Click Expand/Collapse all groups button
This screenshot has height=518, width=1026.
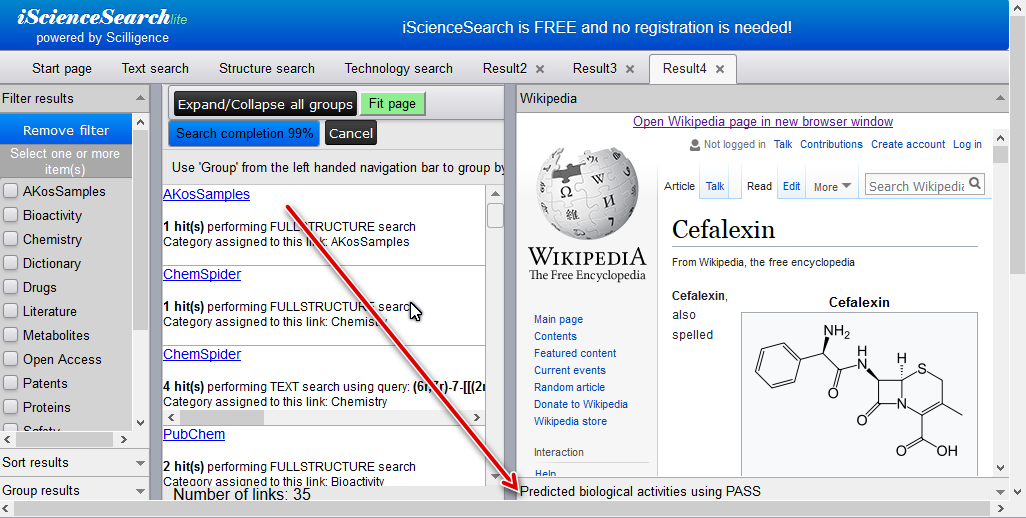tap(265, 104)
